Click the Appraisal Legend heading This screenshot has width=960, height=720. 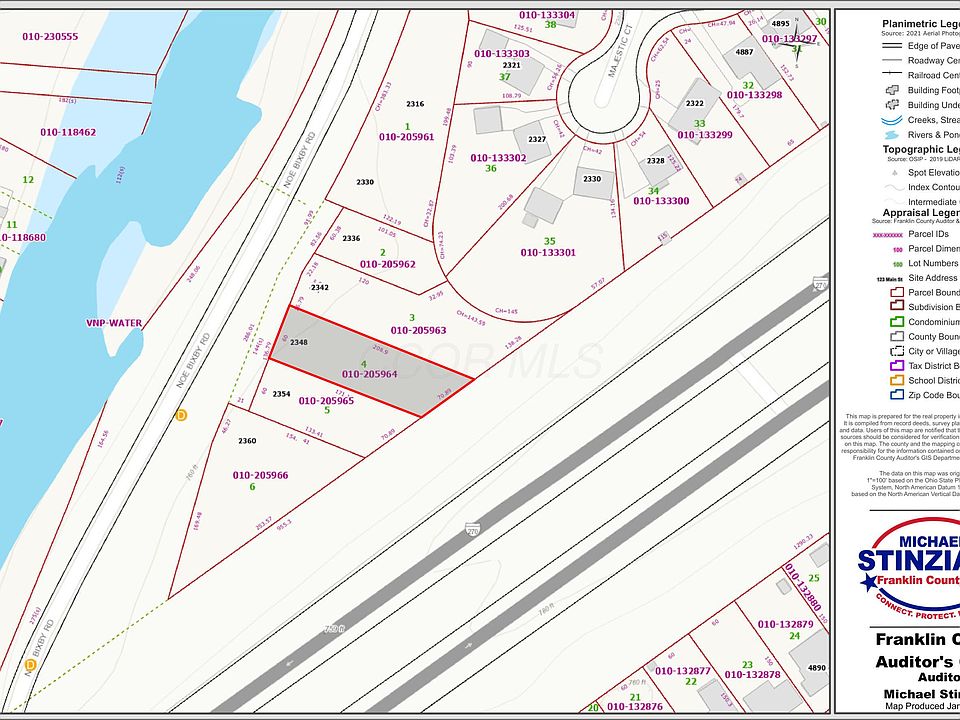(921, 213)
